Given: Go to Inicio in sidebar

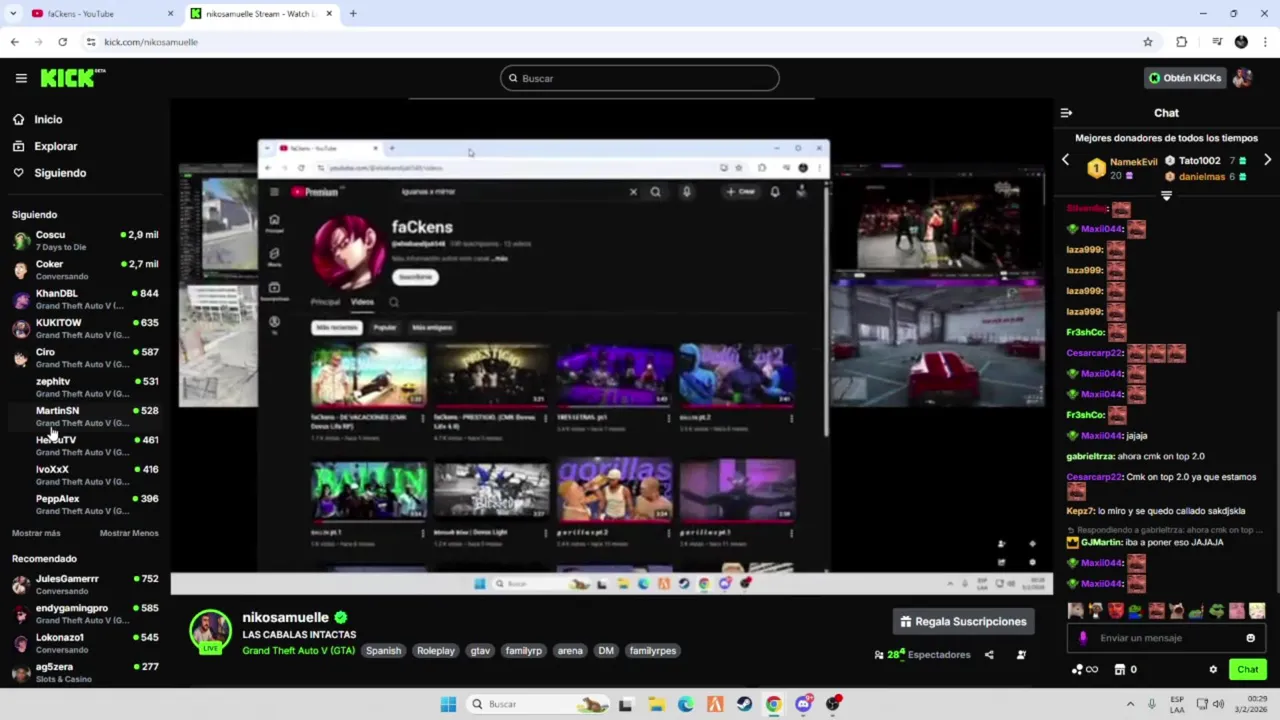Looking at the screenshot, I should 47,119.
